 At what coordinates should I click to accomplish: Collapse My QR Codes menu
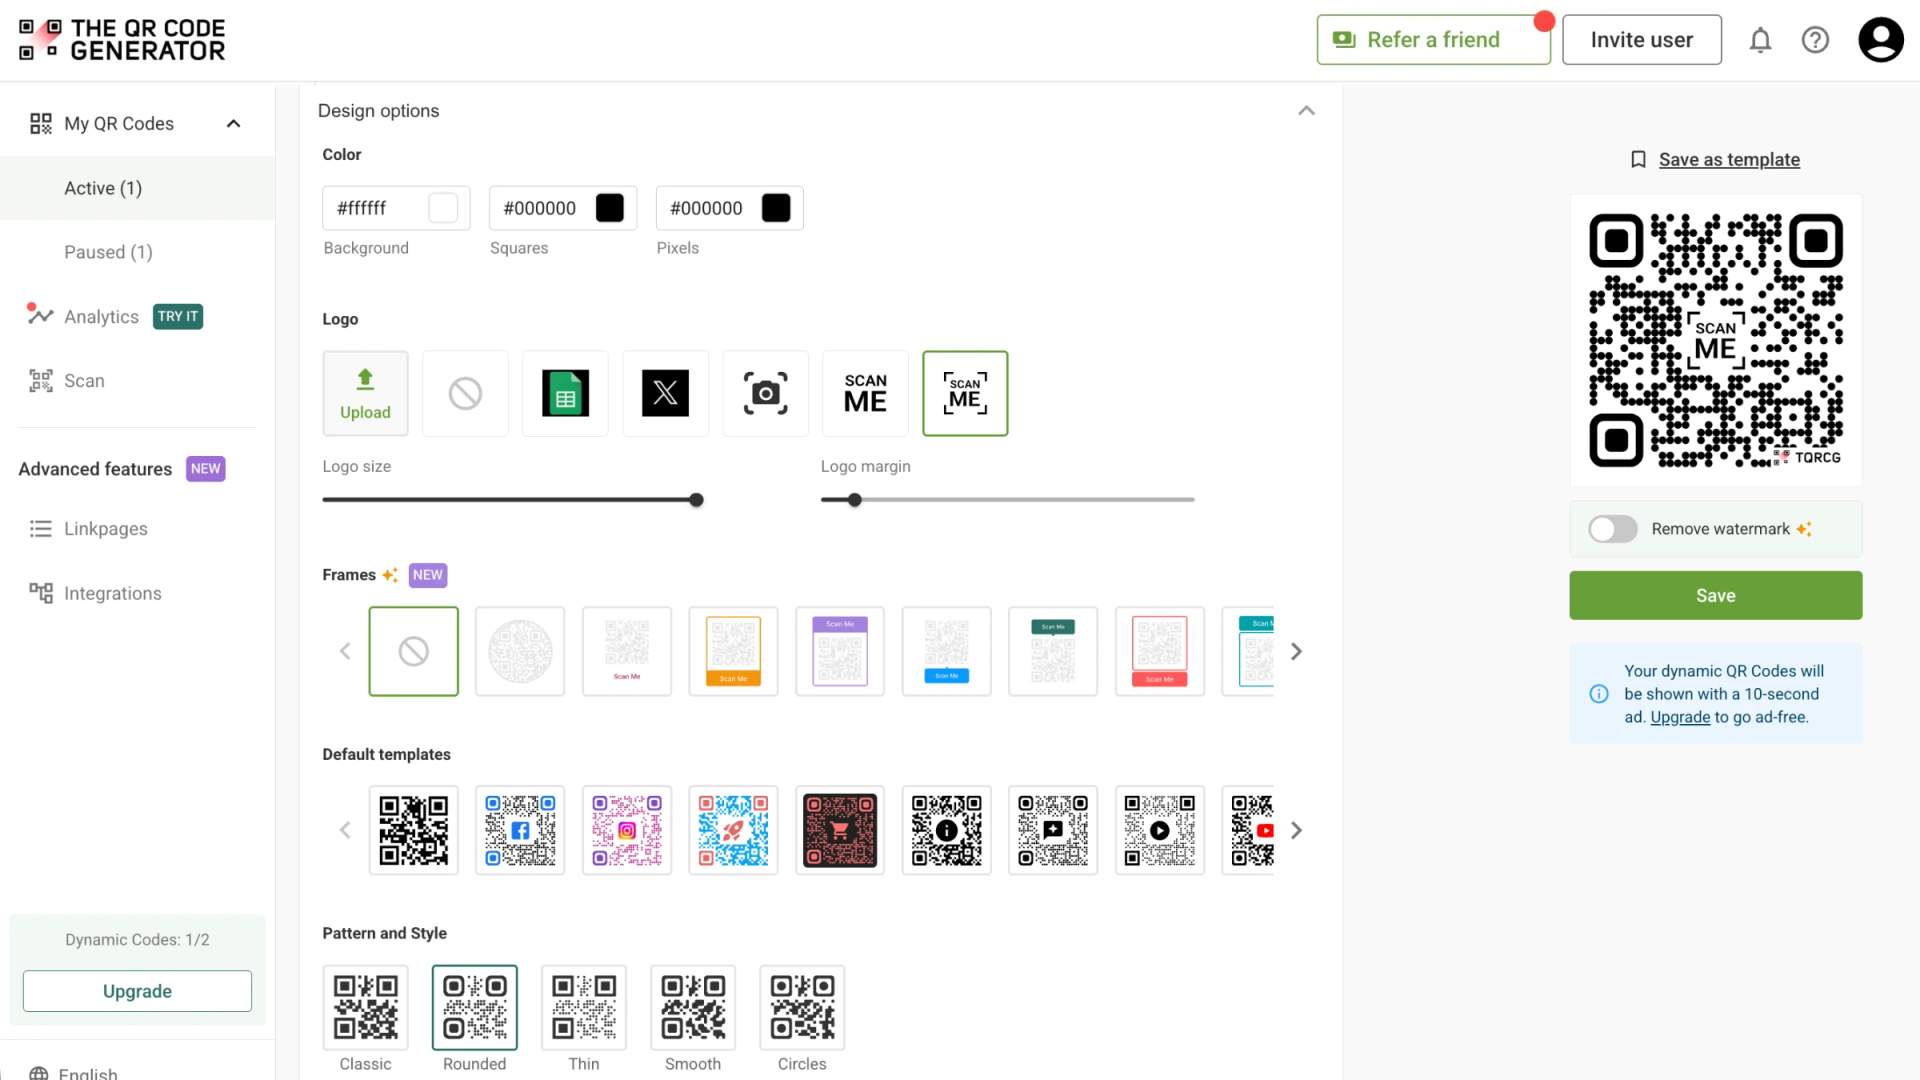[x=233, y=124]
